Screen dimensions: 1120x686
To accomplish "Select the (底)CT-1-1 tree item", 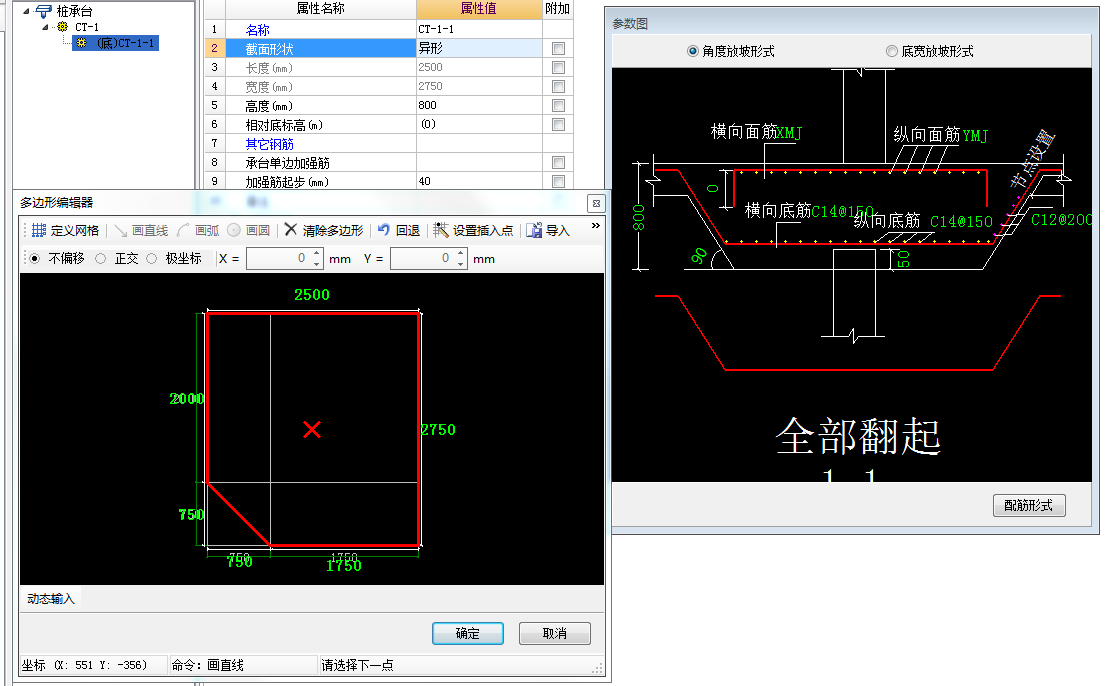I will (116, 43).
